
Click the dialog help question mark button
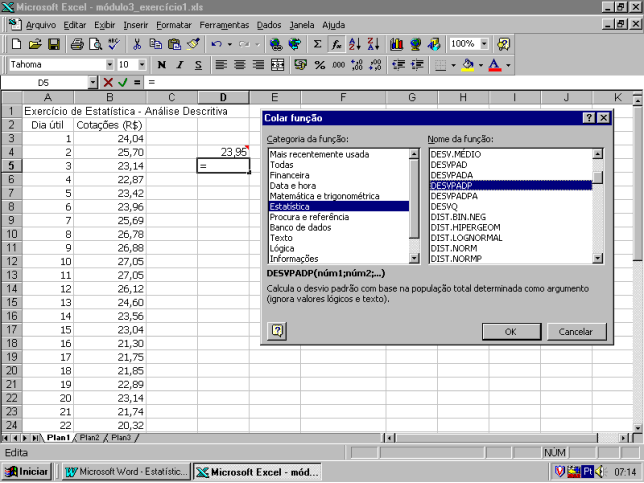click(x=278, y=331)
